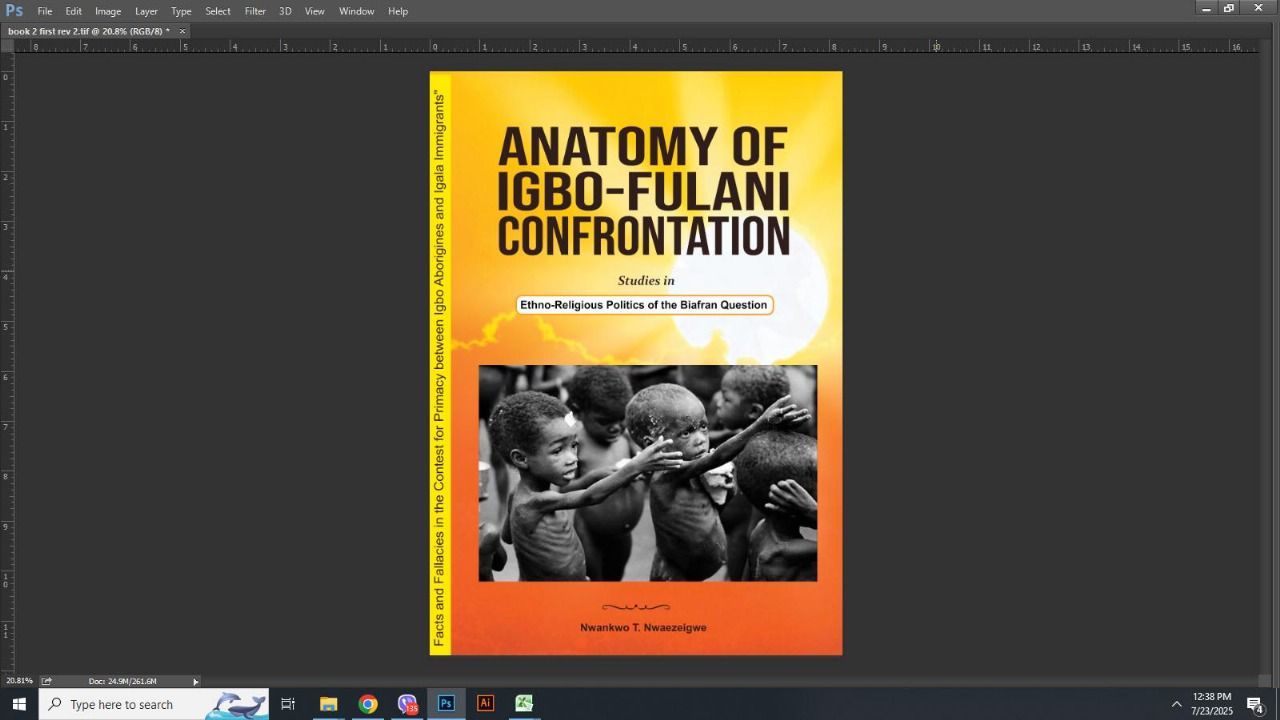The image size is (1280, 720).
Task: Open Illustrator from the taskbar
Action: click(485, 704)
